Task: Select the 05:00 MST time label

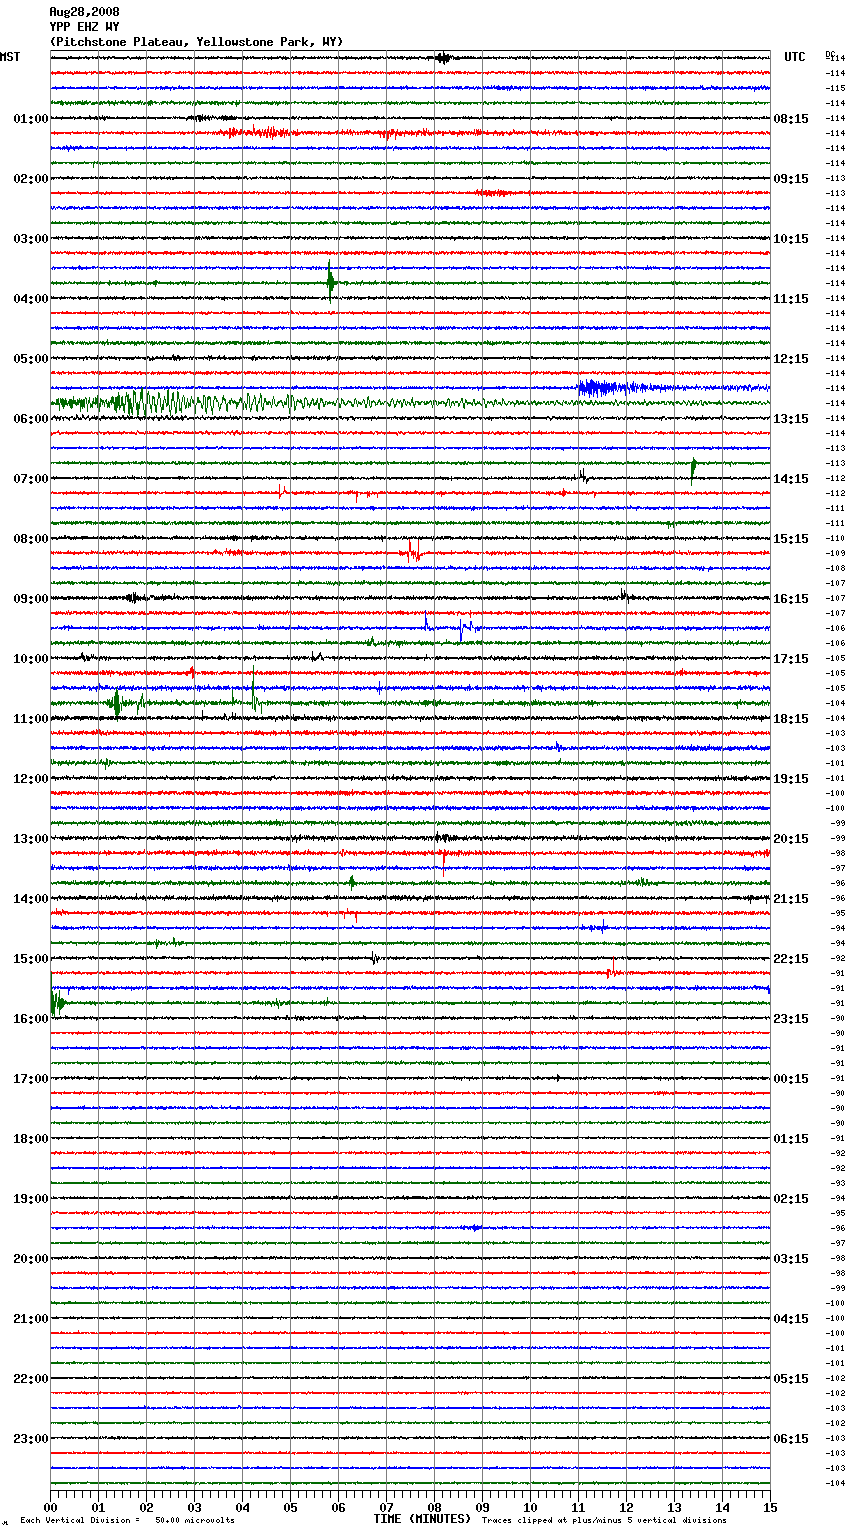Action: coord(31,359)
